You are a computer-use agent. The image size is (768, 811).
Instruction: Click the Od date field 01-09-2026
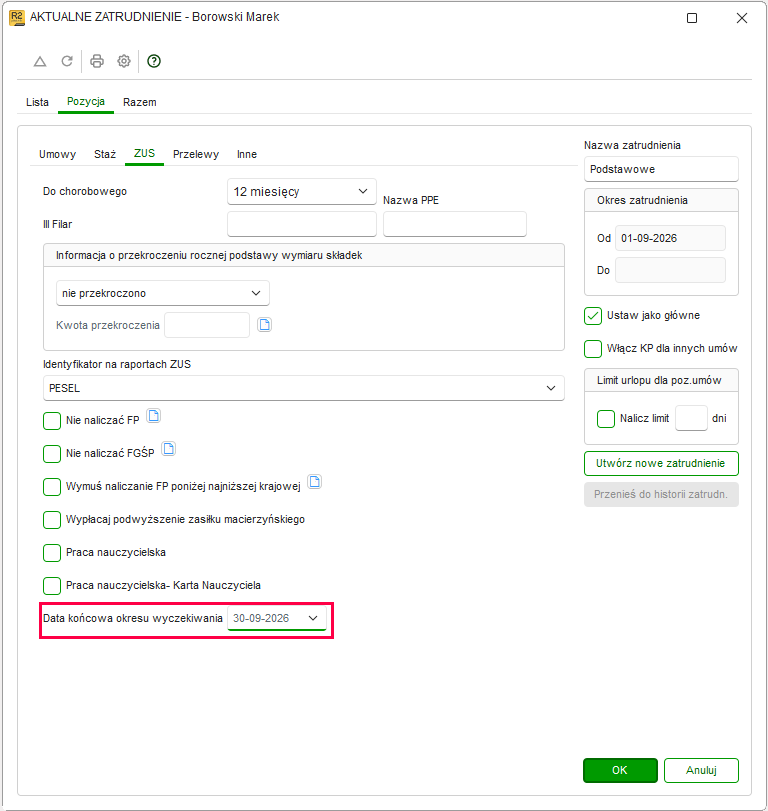[x=670, y=238]
